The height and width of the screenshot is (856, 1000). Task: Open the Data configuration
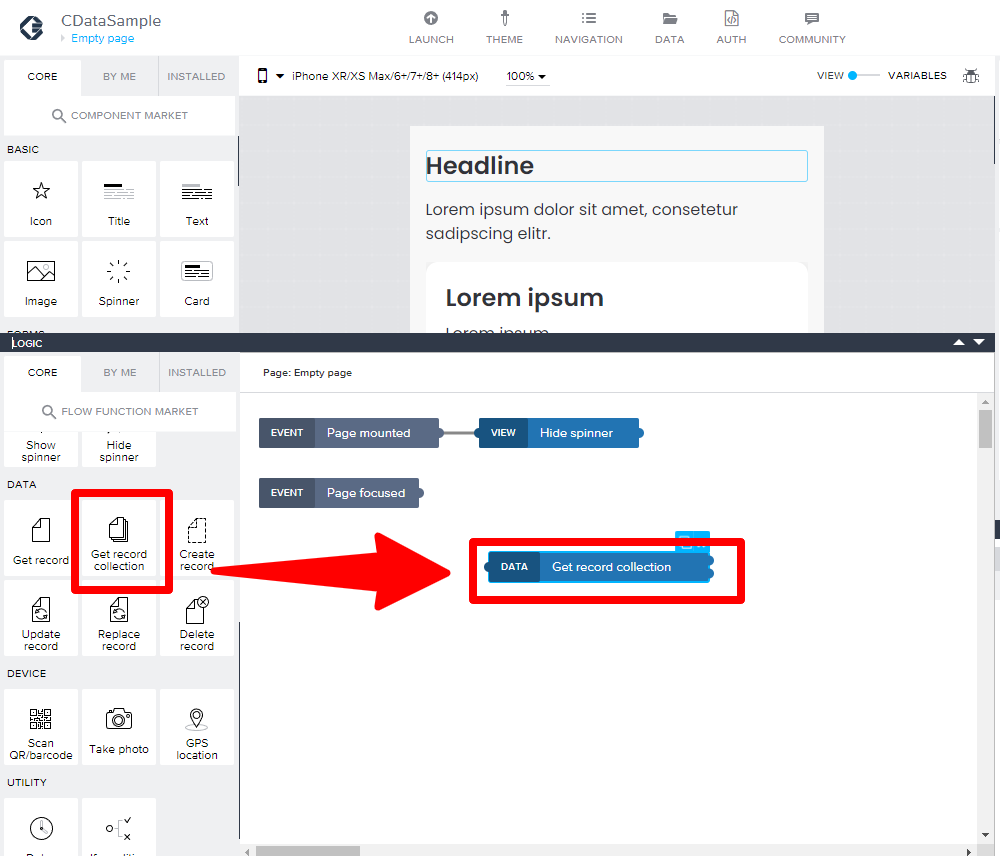tap(669, 28)
